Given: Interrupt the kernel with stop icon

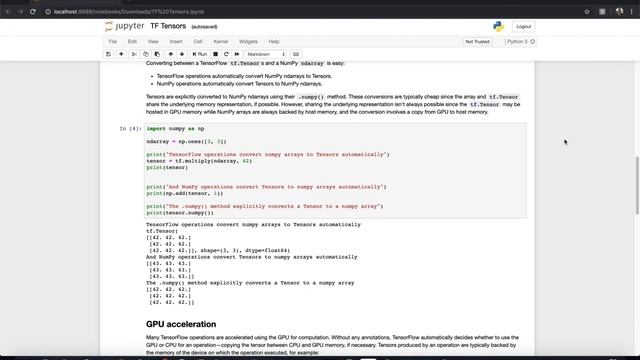Looking at the screenshot, I should (216, 54).
